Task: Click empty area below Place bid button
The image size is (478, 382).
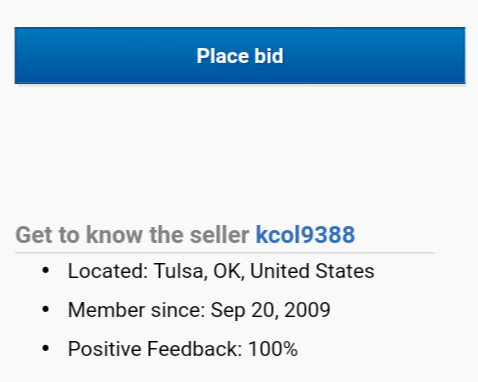Action: coord(240,150)
